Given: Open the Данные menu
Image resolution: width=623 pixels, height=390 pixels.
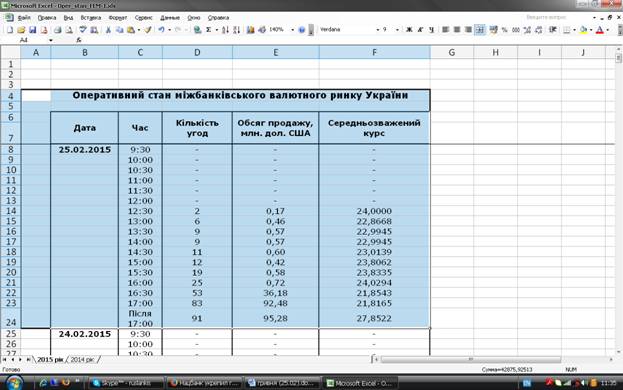Looking at the screenshot, I should 170,18.
